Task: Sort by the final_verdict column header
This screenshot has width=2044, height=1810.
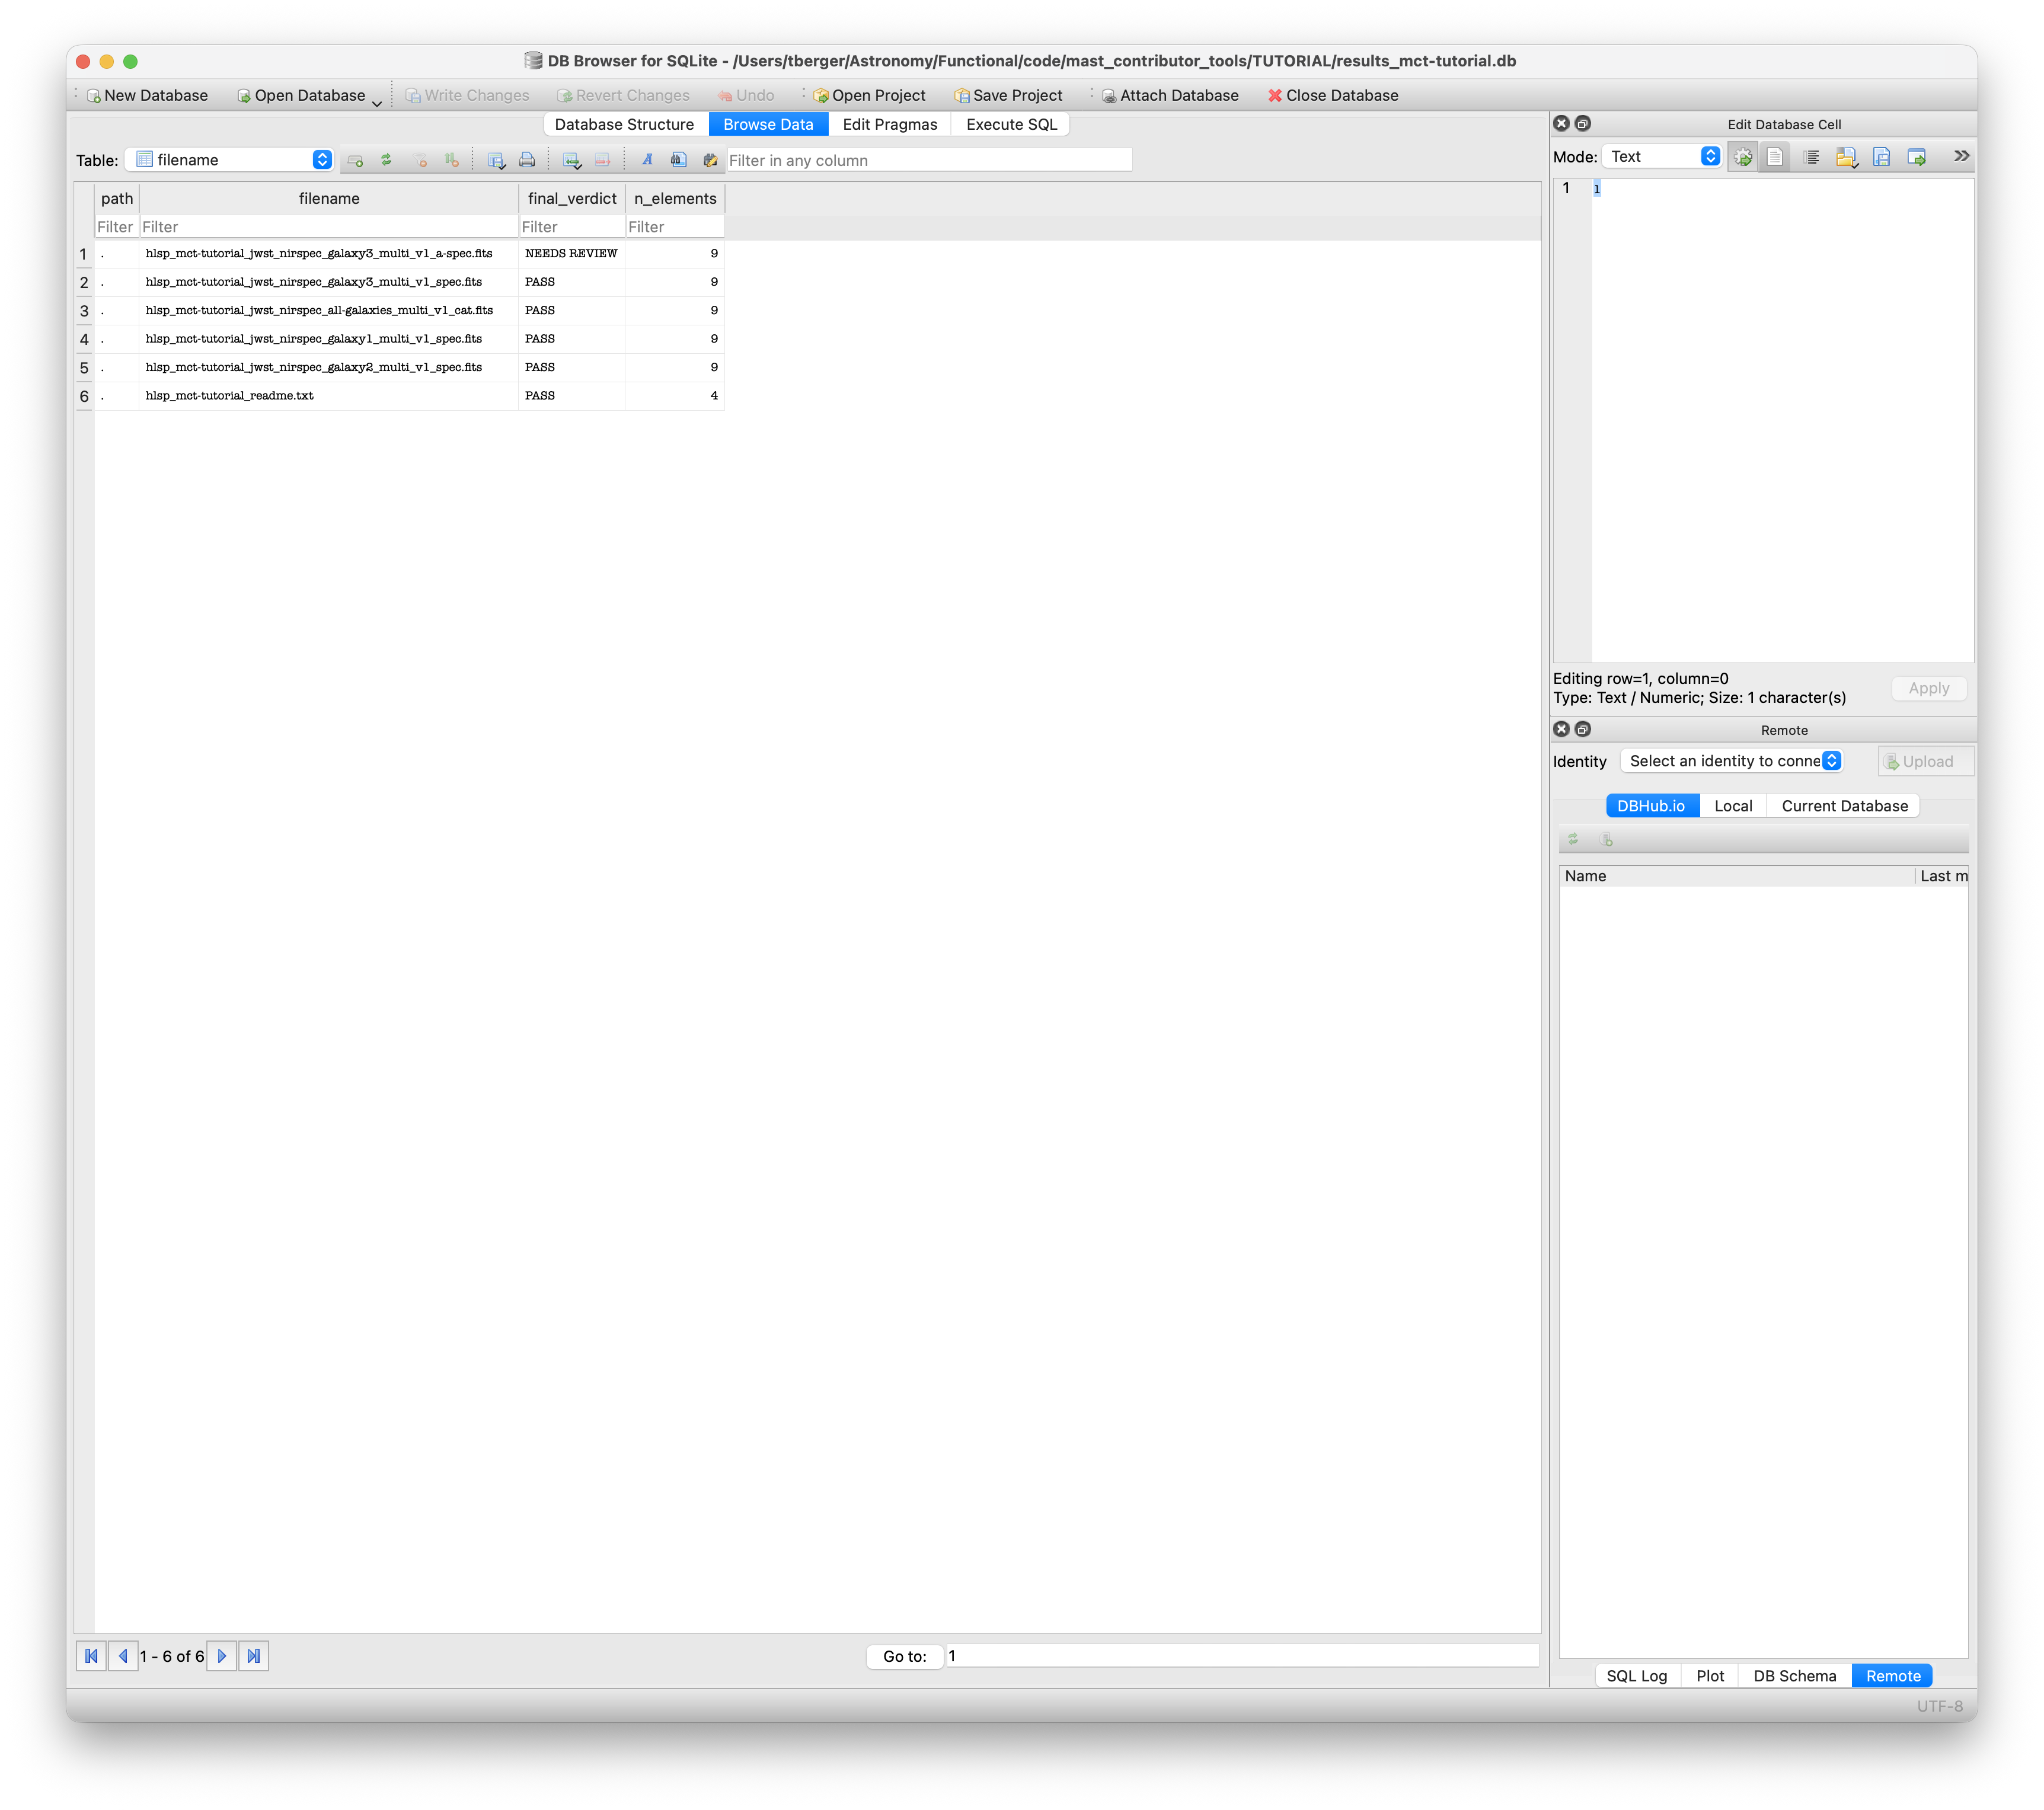Action: pos(572,198)
